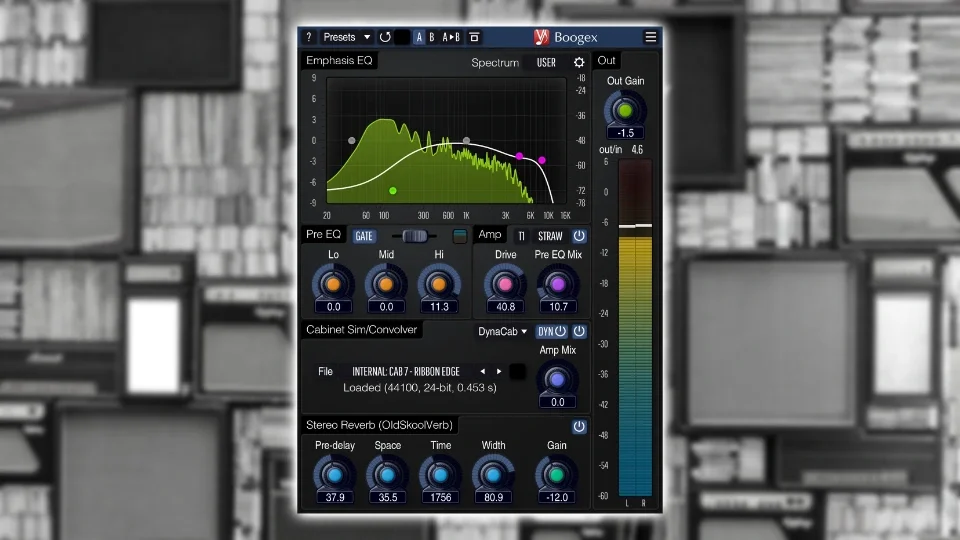Edit the Lo value field 0.0
960x540 pixels.
[x=333, y=307]
